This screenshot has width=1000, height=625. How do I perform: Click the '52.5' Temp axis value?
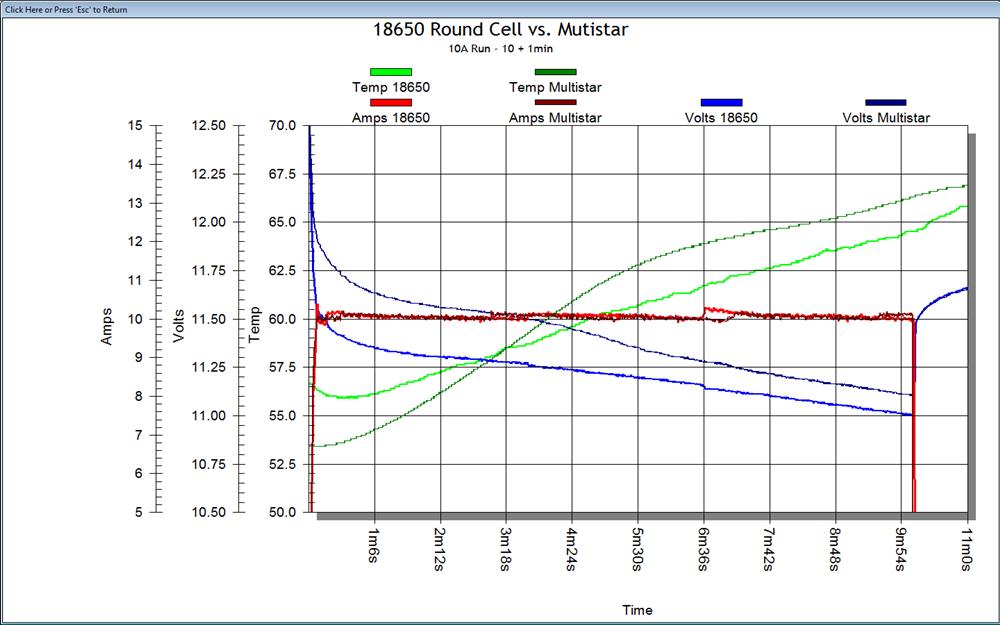(281, 464)
